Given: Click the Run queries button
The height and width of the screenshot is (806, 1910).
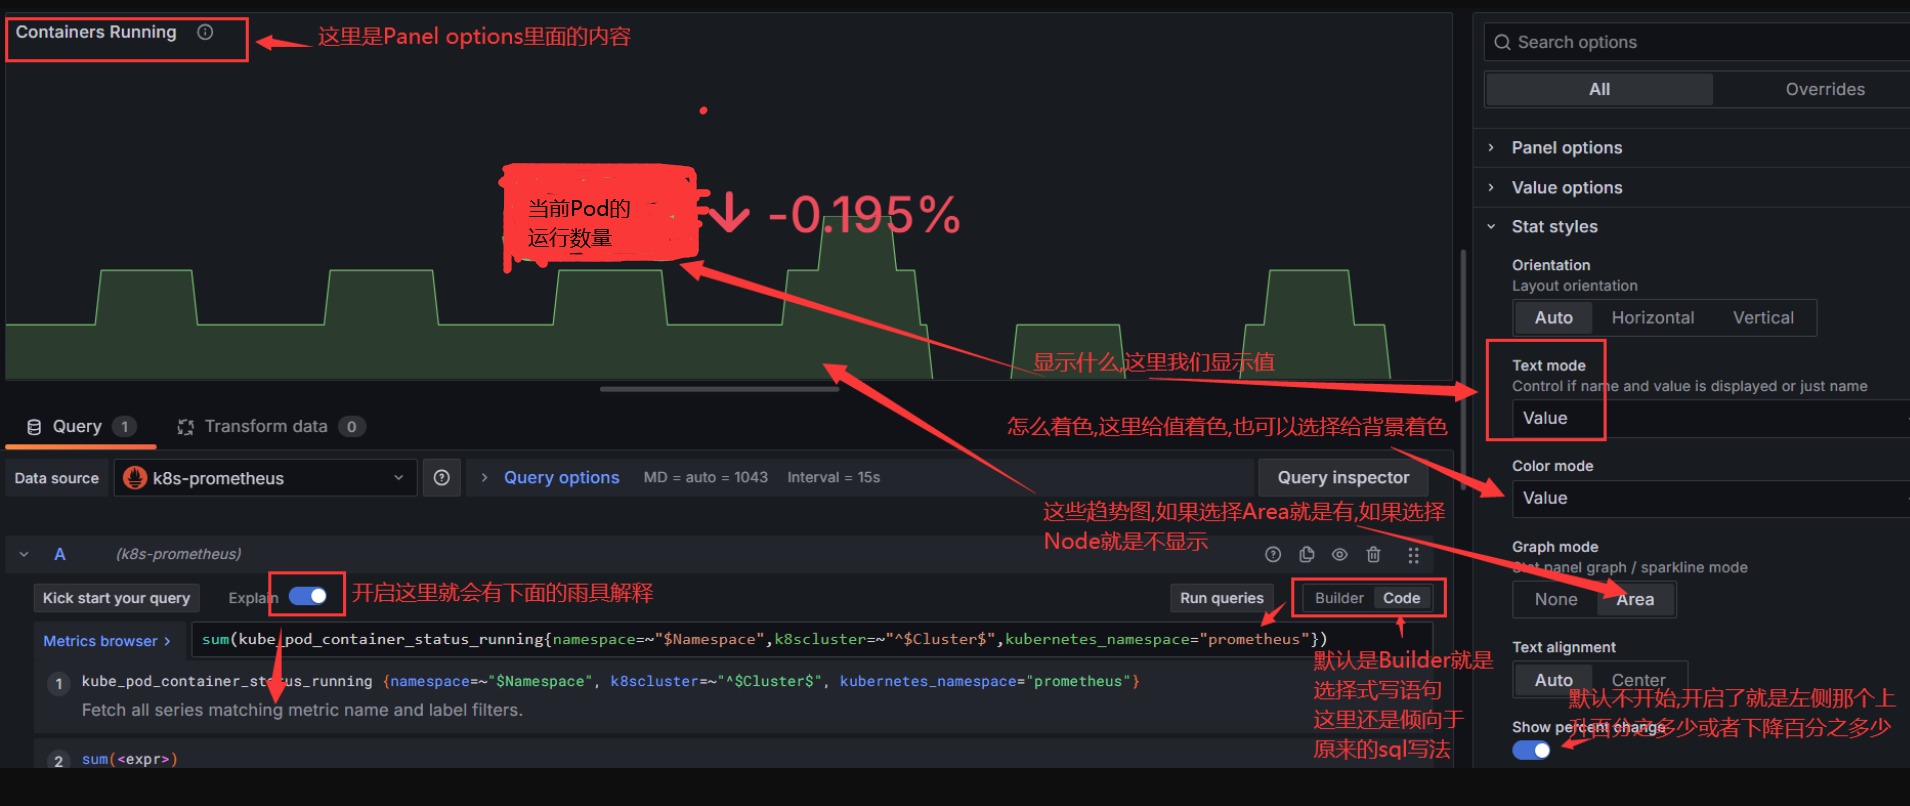Looking at the screenshot, I should pyautogui.click(x=1221, y=598).
